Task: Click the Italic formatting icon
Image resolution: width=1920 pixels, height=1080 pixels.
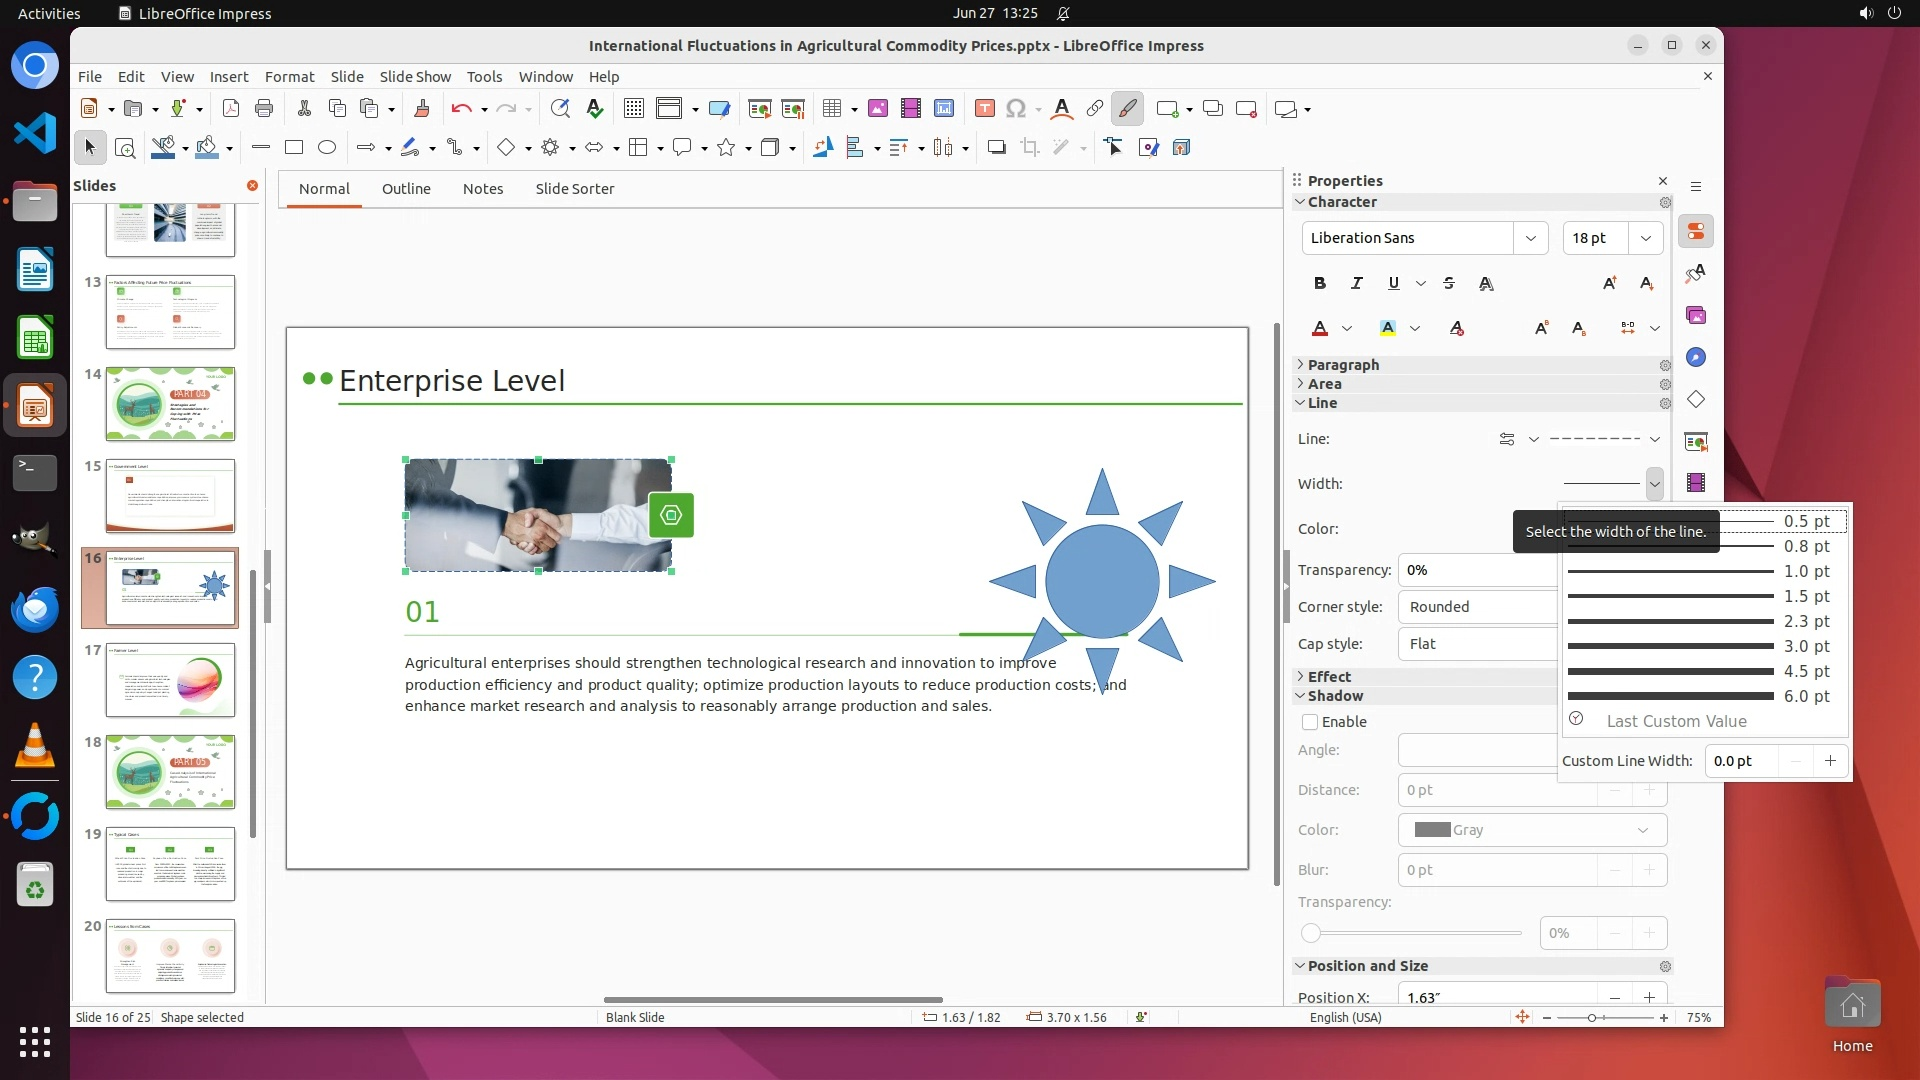Action: [x=1356, y=284]
